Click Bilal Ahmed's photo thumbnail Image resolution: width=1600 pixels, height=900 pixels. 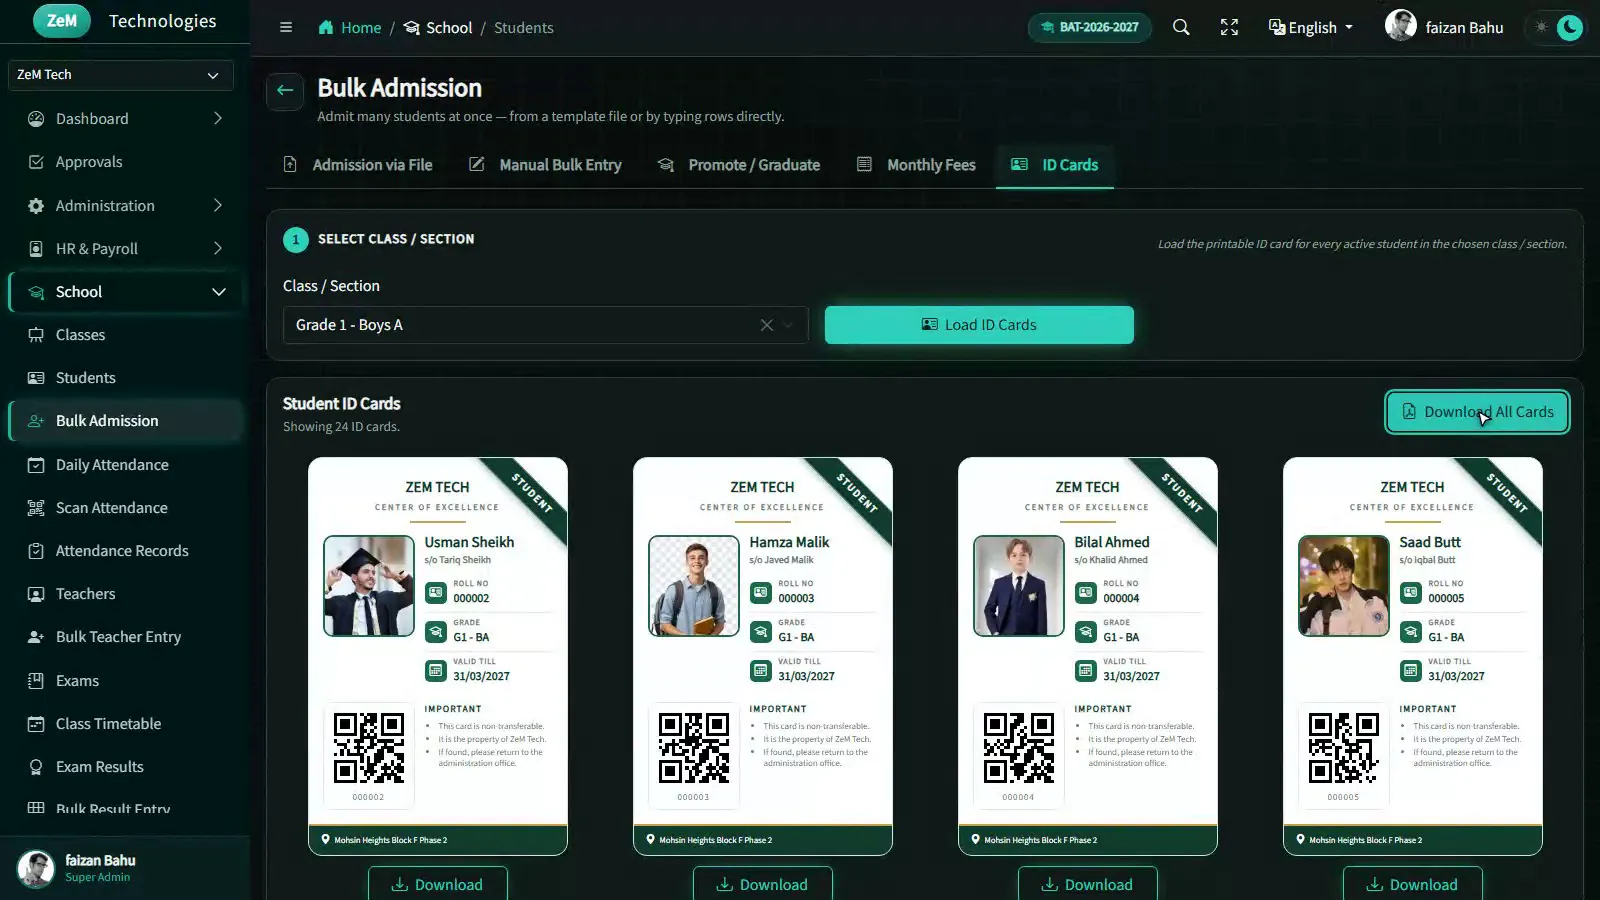pyautogui.click(x=1019, y=586)
